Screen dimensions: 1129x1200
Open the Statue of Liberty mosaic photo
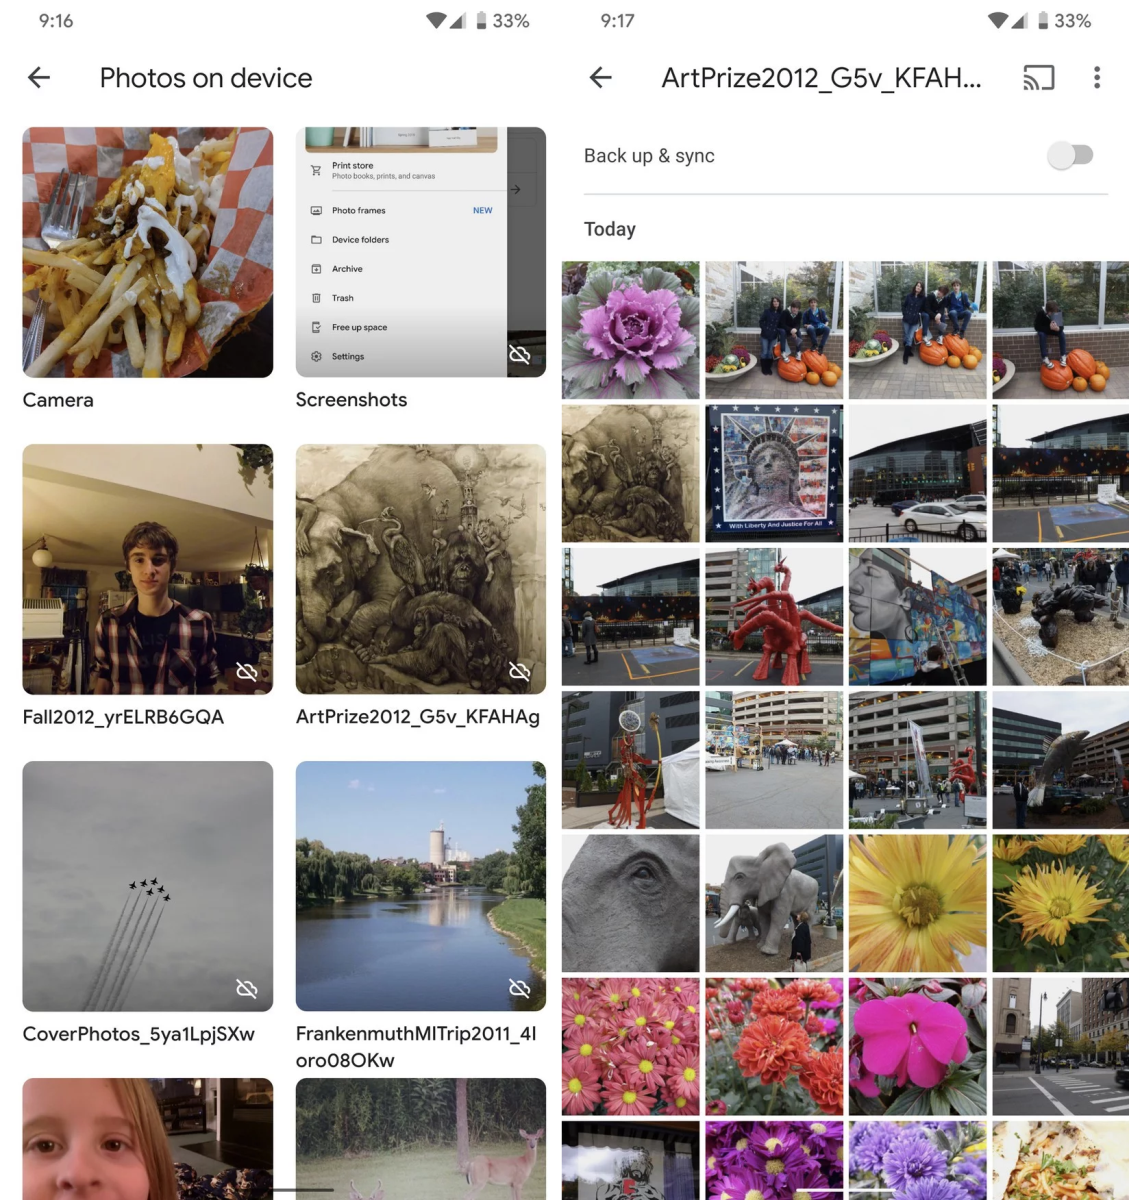[x=774, y=474]
